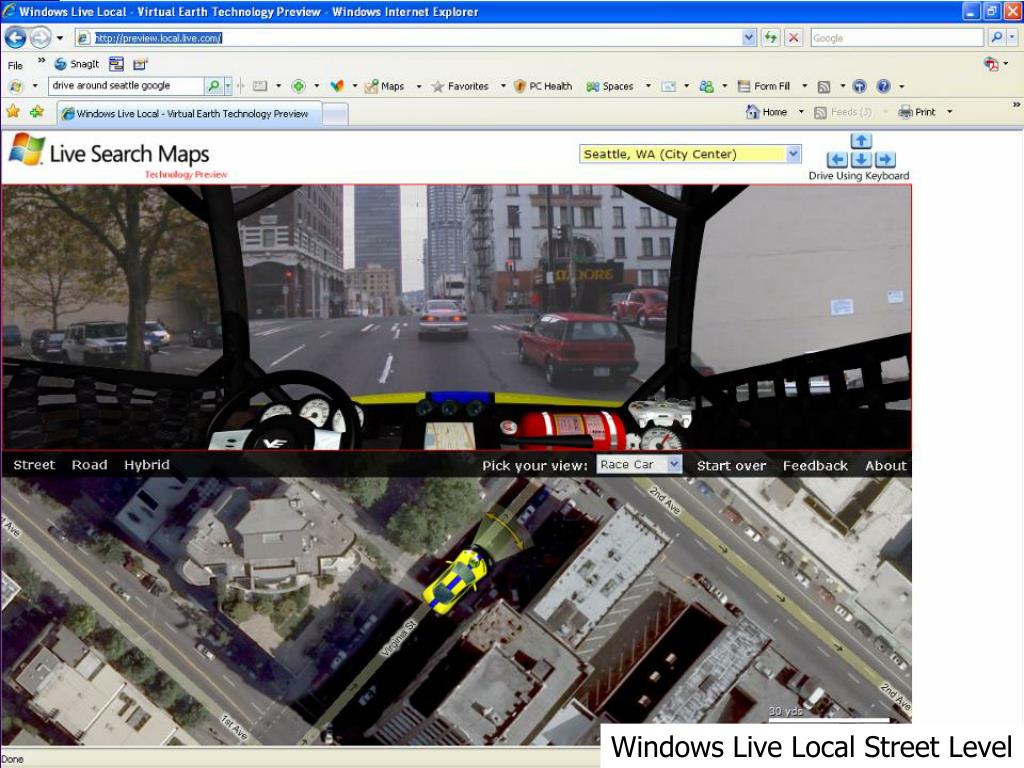Screen dimensions: 1024x768
Task: Open the recent pages dropdown beside Forward
Action: [60, 38]
